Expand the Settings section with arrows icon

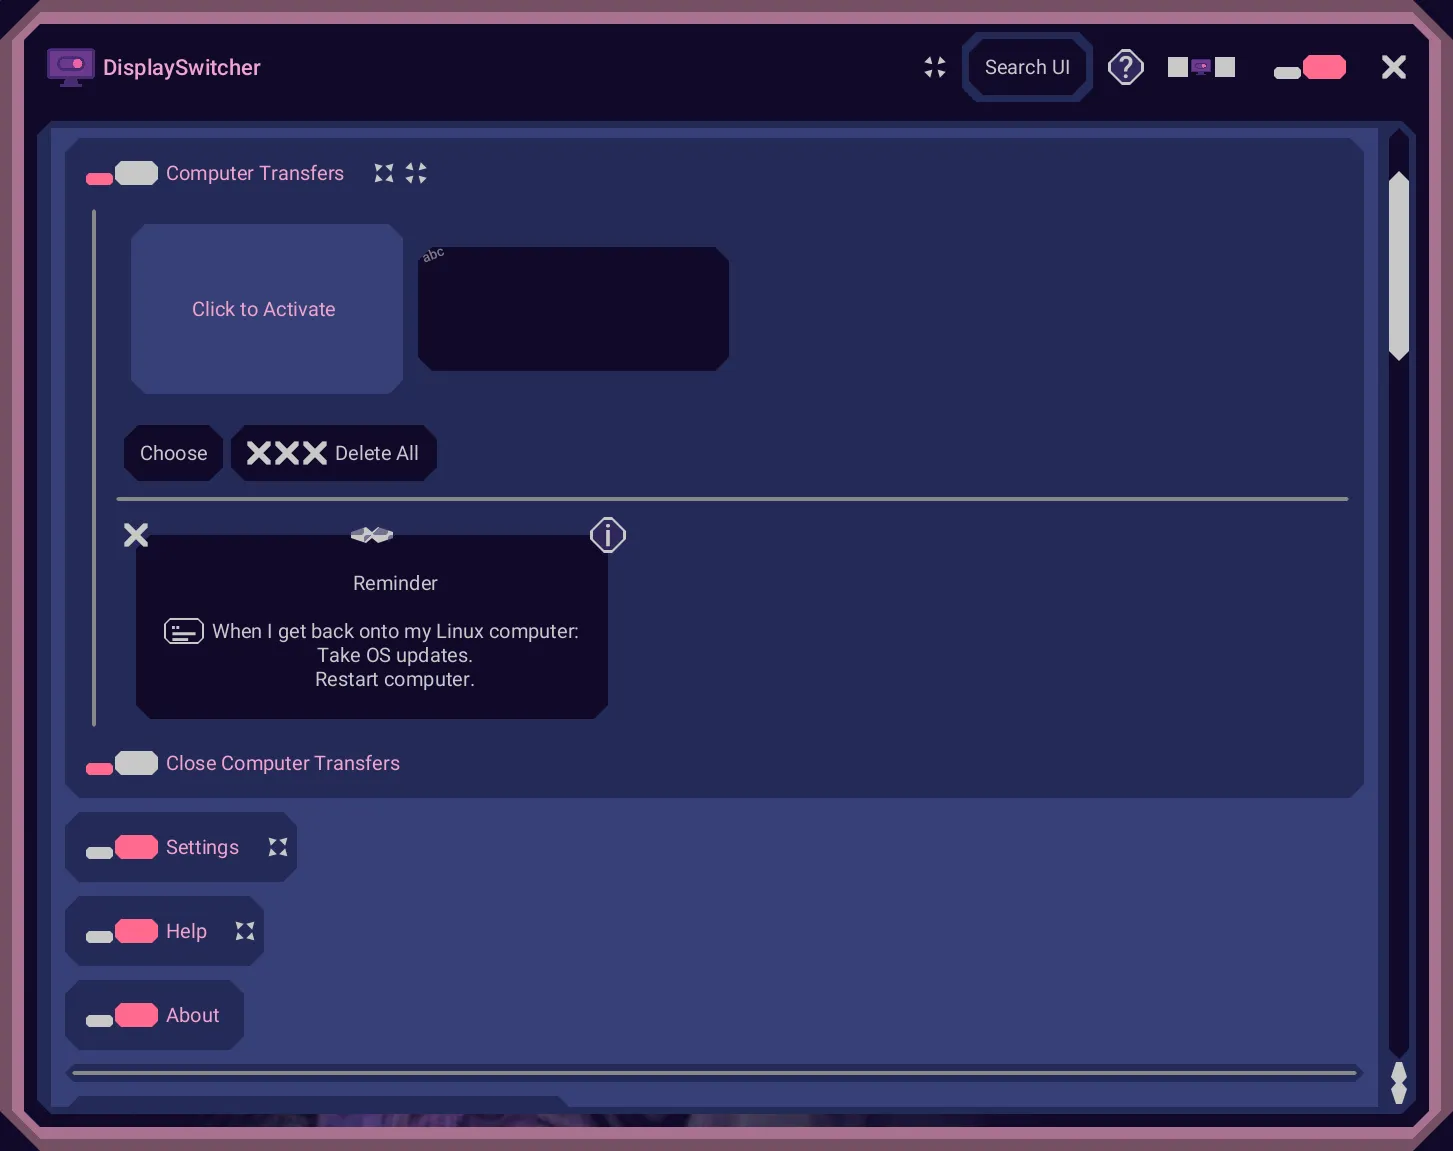pos(278,847)
